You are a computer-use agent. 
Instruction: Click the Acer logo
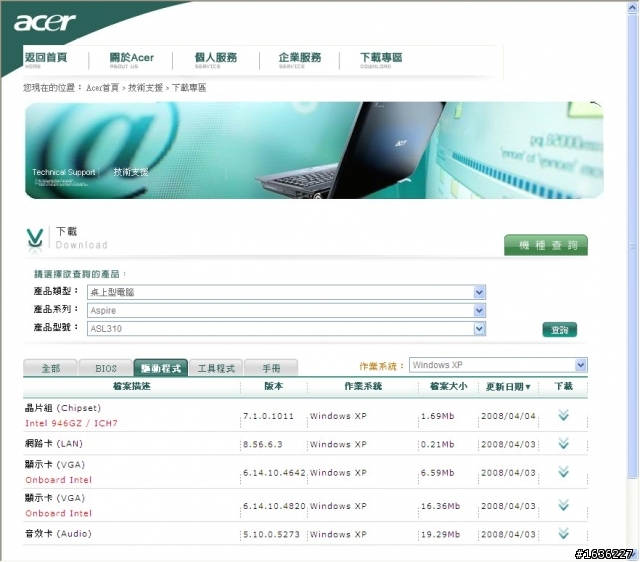[45, 22]
